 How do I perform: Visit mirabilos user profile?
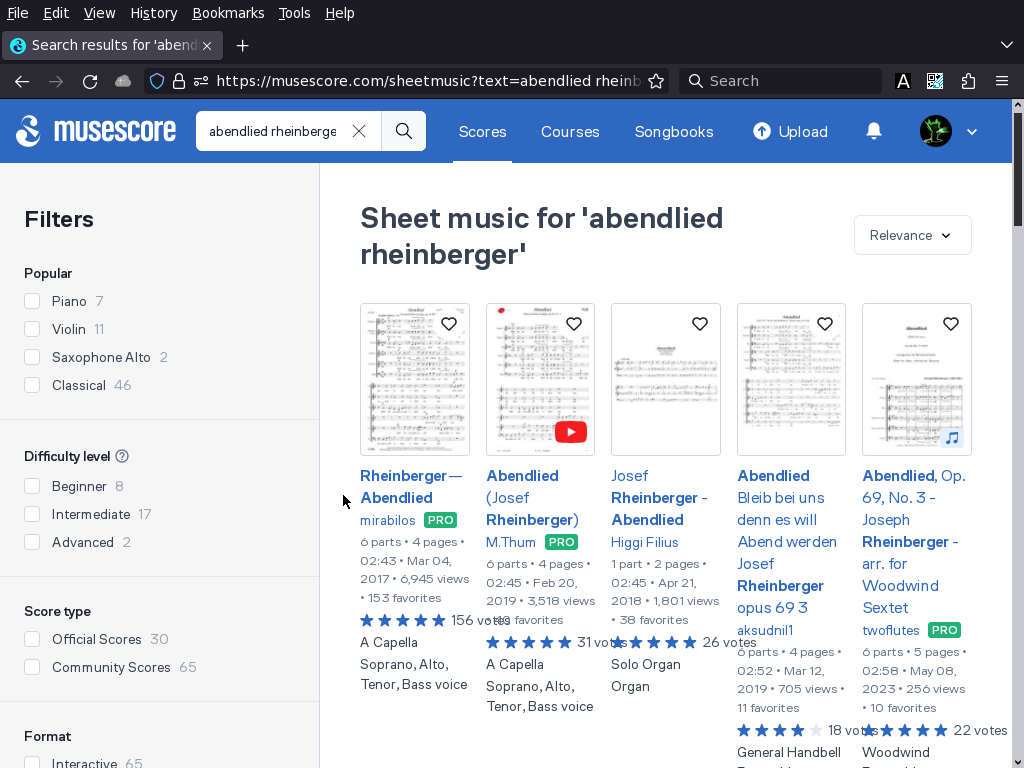[x=388, y=520]
